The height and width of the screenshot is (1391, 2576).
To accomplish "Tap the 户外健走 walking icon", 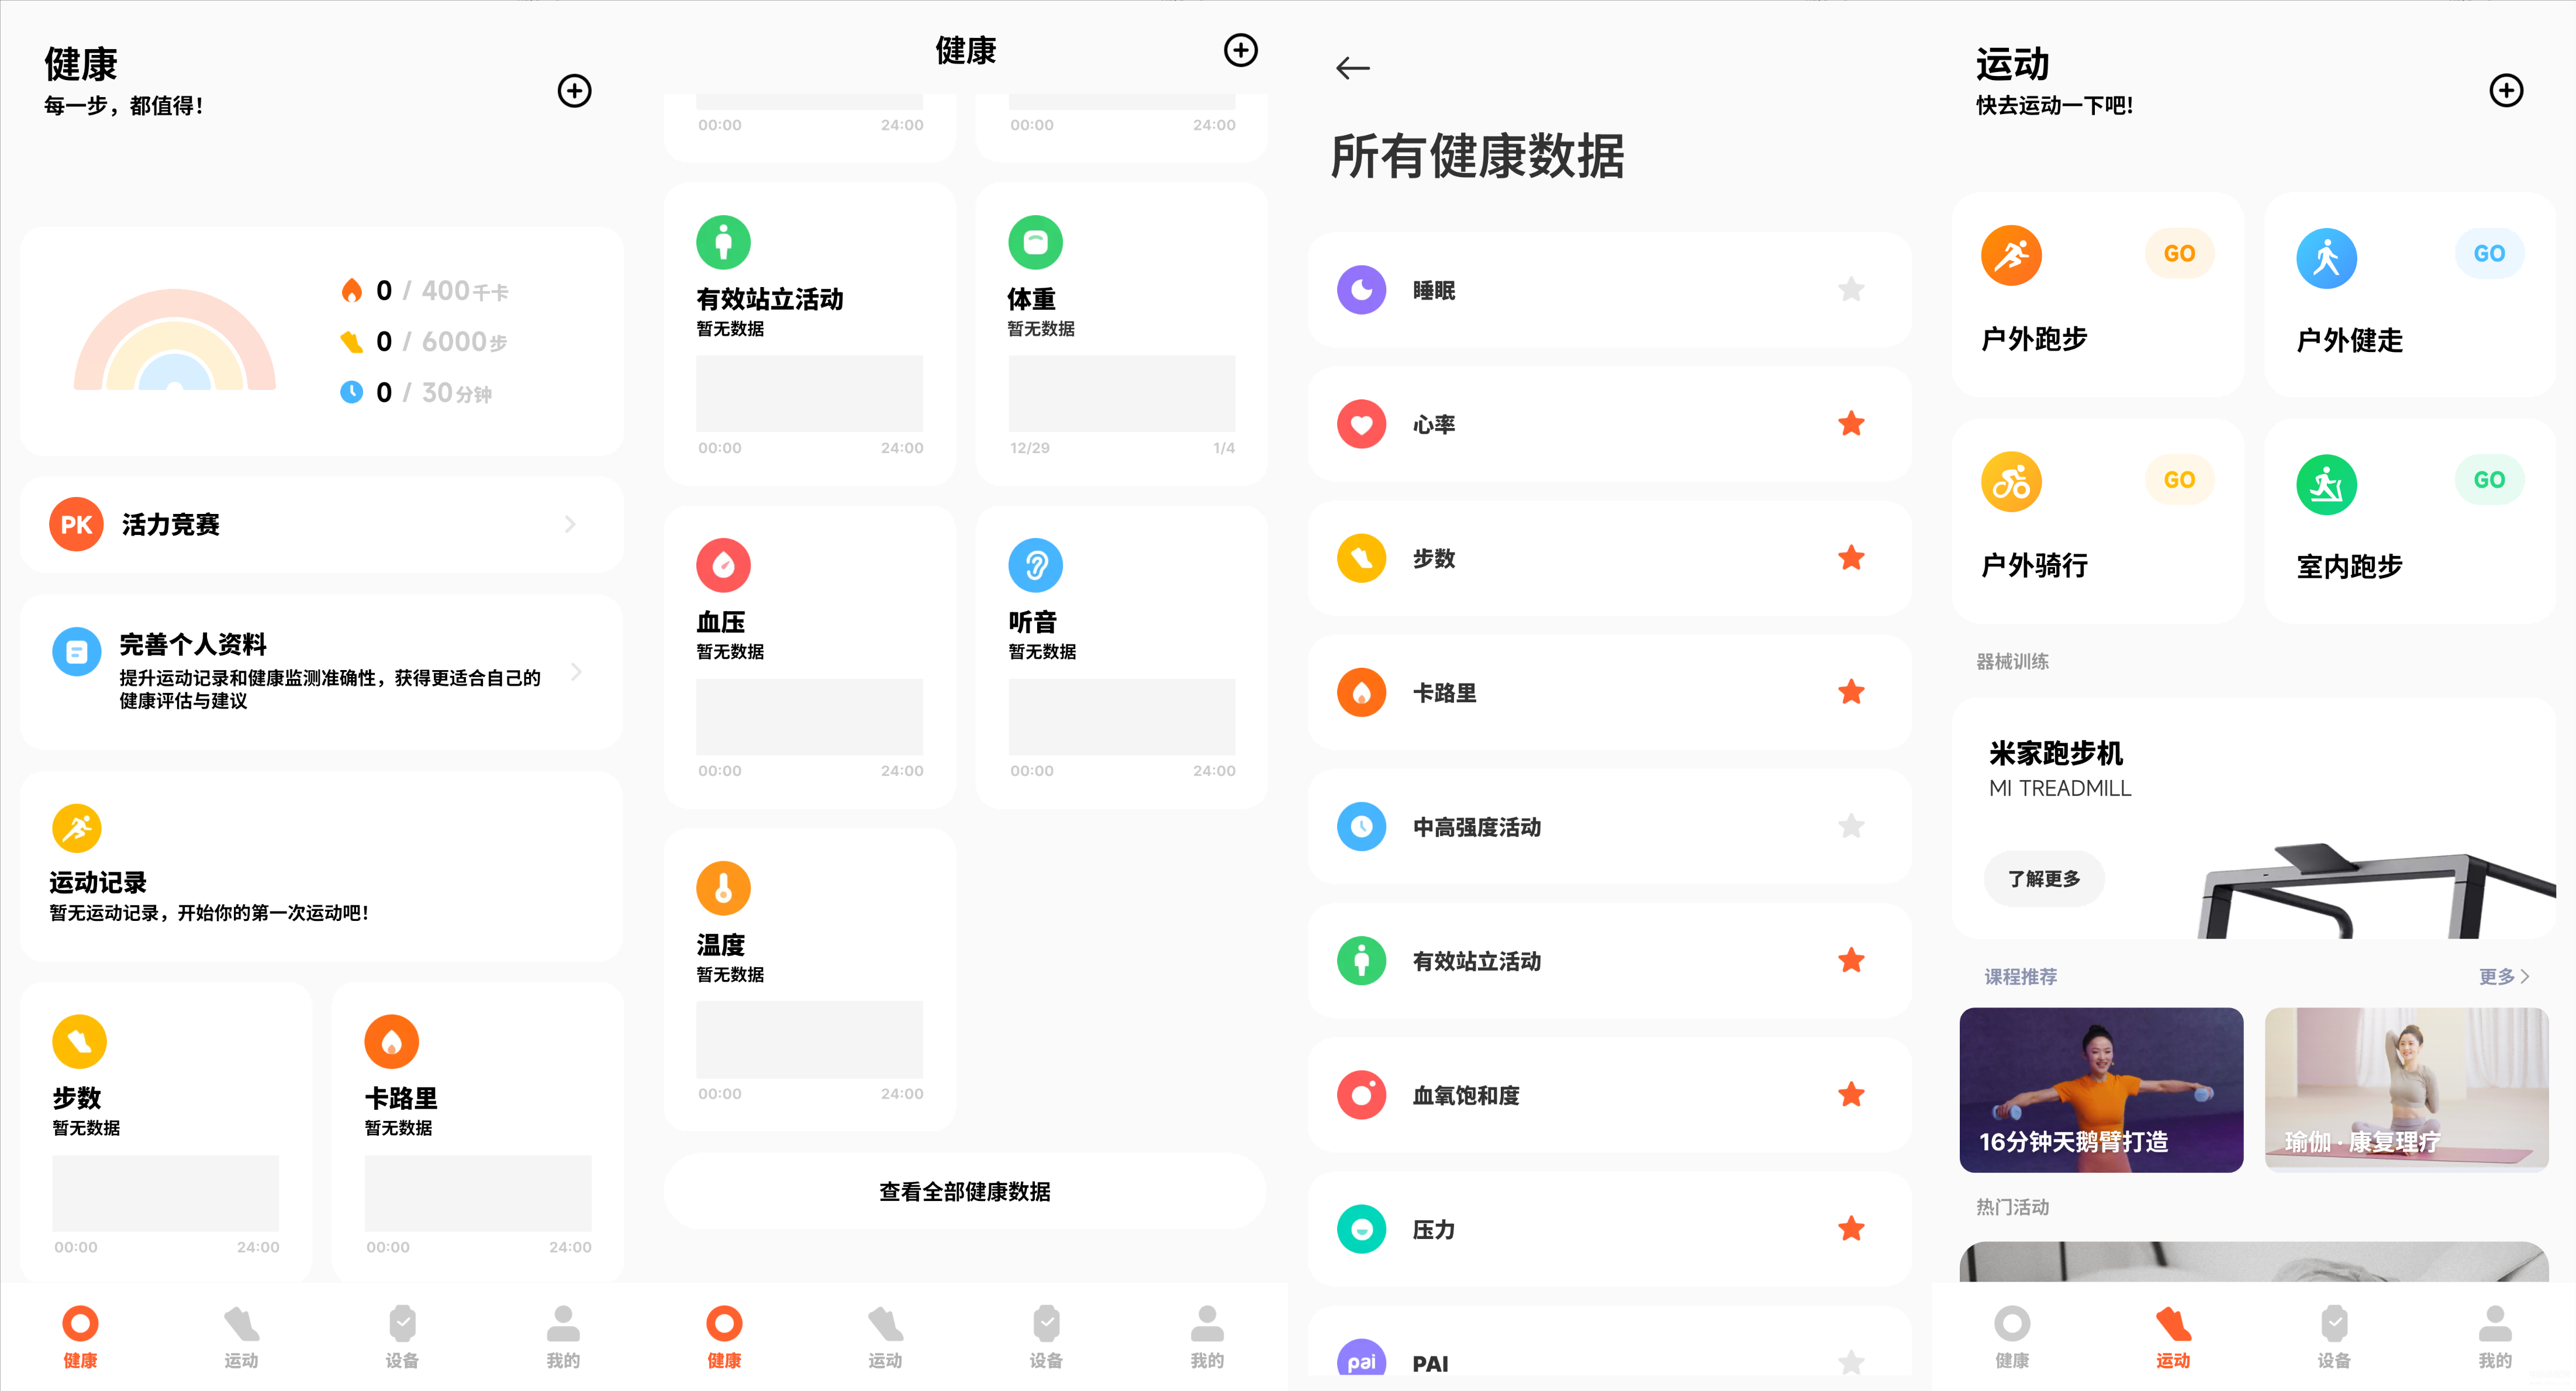I will [2326, 258].
